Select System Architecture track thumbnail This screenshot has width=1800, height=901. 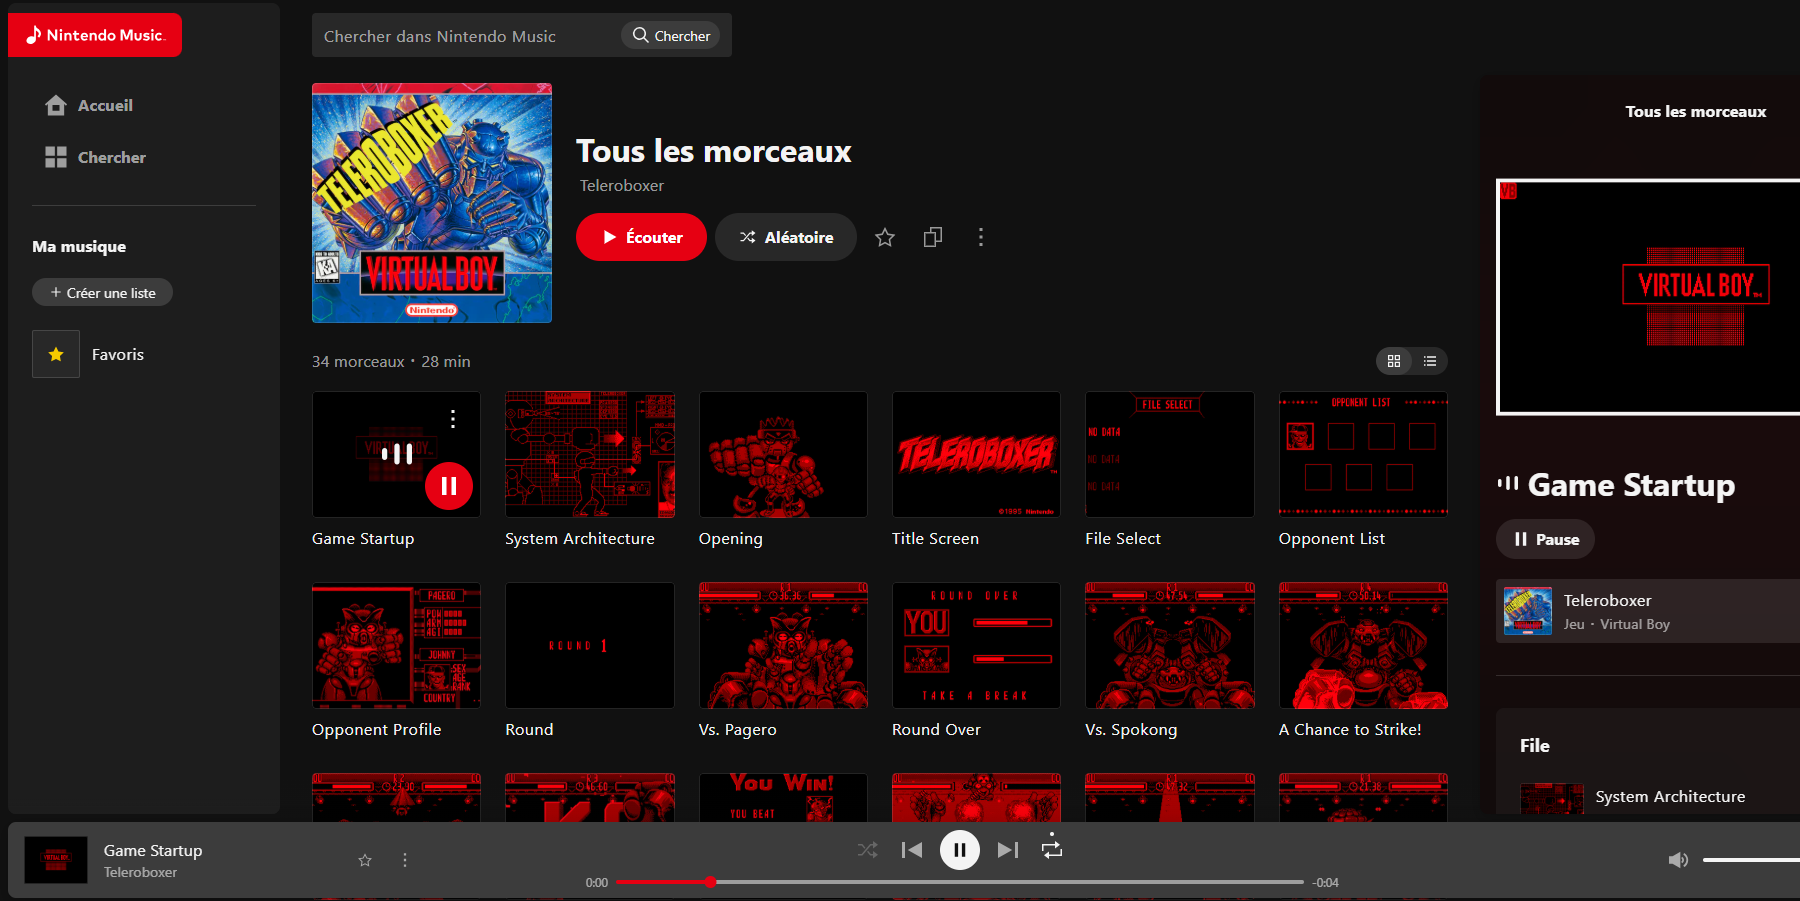tap(590, 454)
